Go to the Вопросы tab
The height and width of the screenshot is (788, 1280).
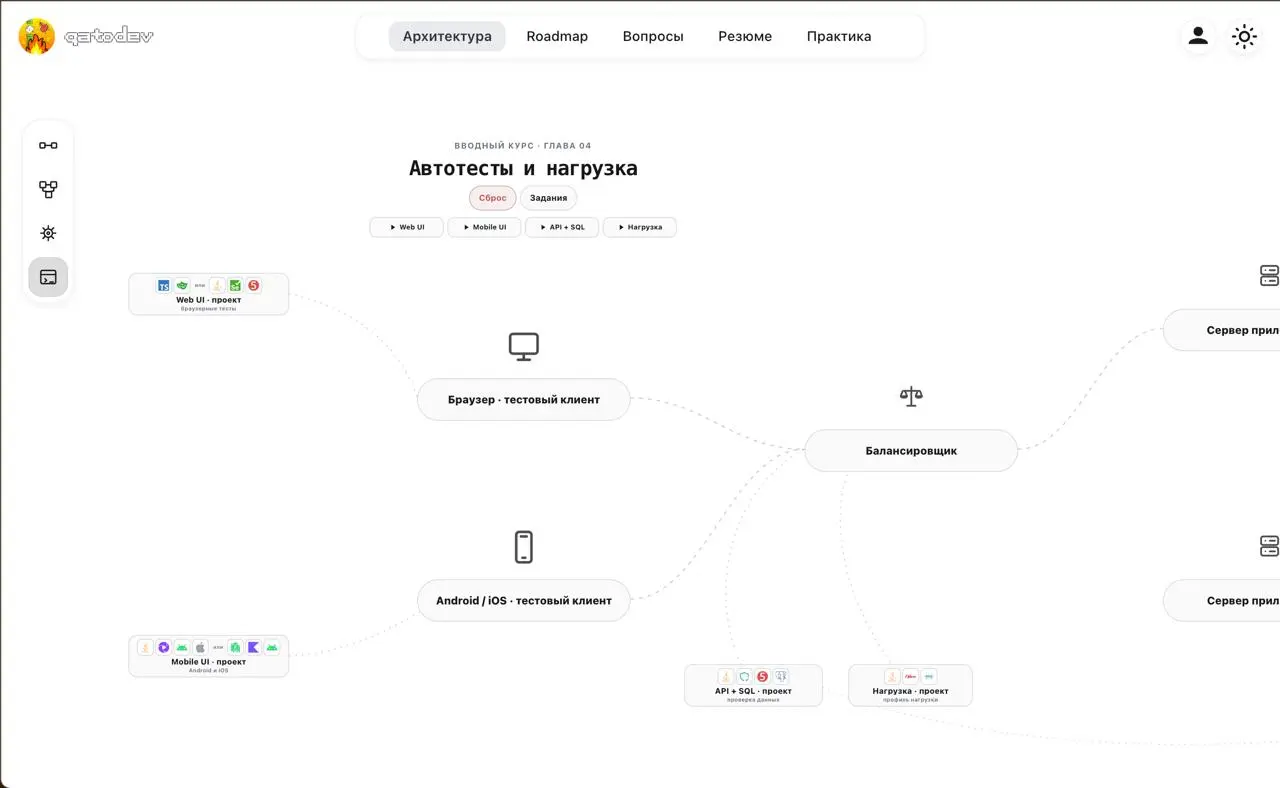[653, 36]
